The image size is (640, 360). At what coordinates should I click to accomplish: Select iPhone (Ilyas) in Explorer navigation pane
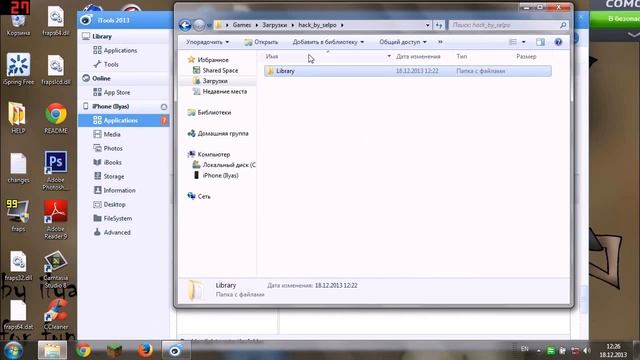coord(216,176)
